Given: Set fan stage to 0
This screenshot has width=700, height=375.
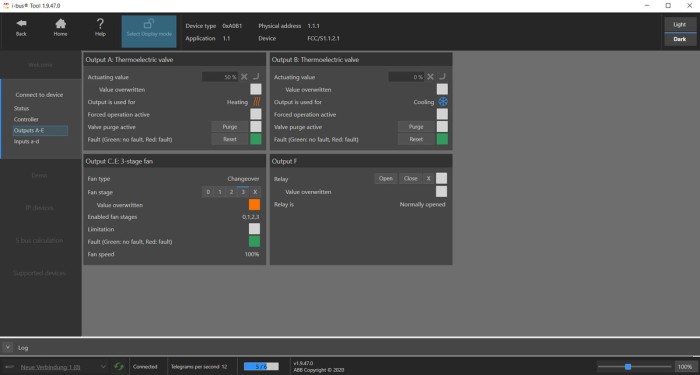Looking at the screenshot, I should 208,192.
